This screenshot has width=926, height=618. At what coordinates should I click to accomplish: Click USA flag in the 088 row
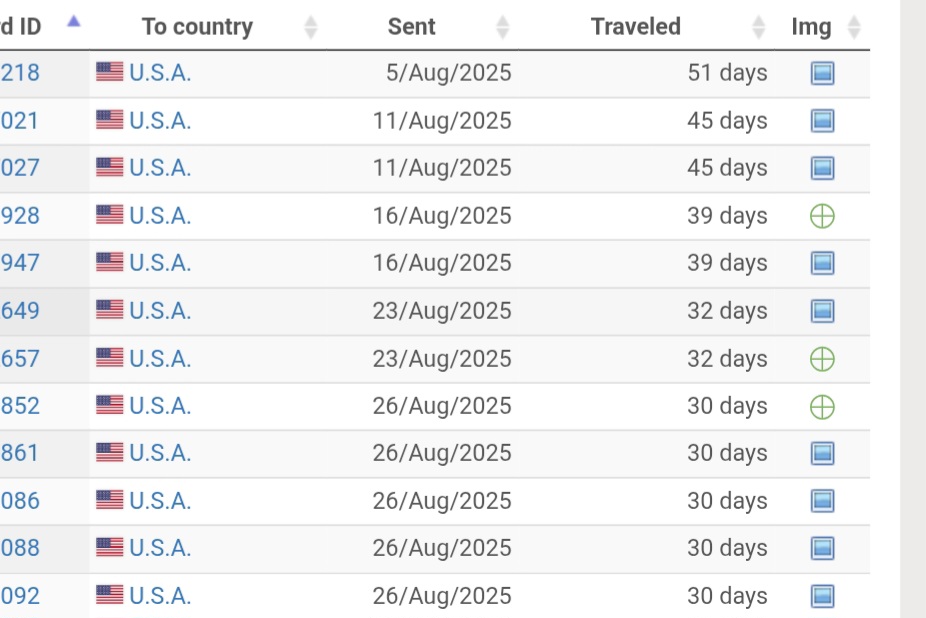pos(110,548)
